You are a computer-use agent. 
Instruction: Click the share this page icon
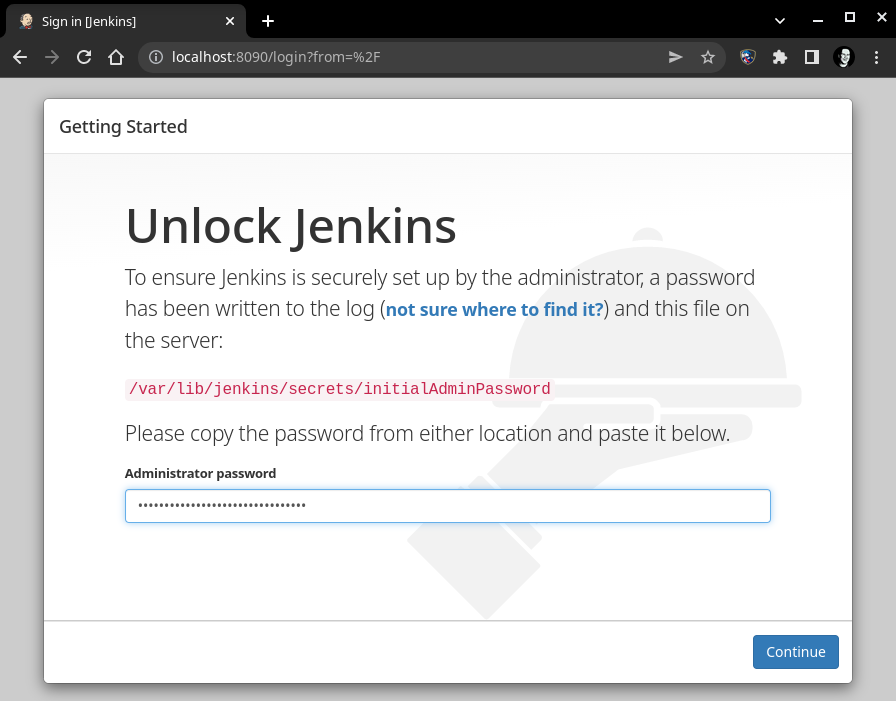click(676, 58)
